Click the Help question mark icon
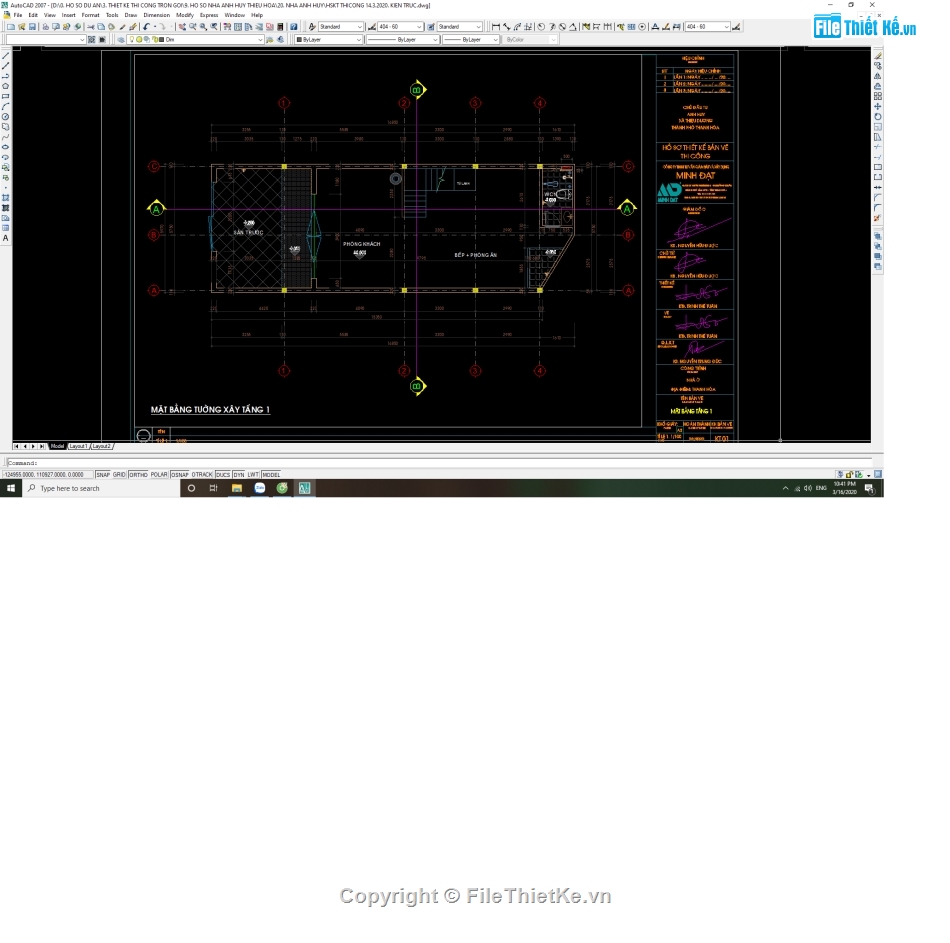The height and width of the screenshot is (943, 950). (x=294, y=27)
